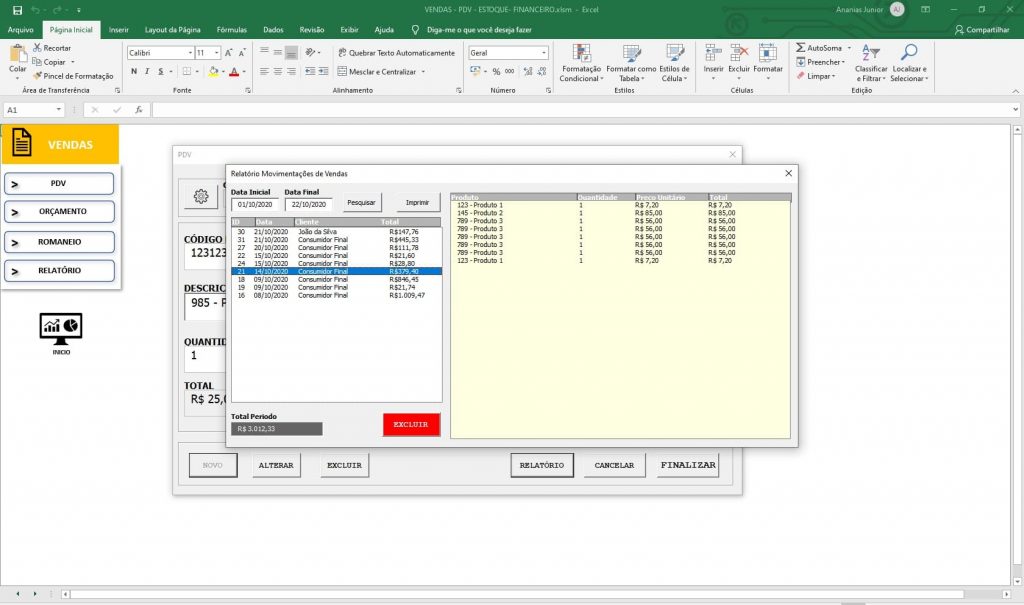
Task: Open Formatação Condicional in the ribbon
Action: click(x=583, y=62)
